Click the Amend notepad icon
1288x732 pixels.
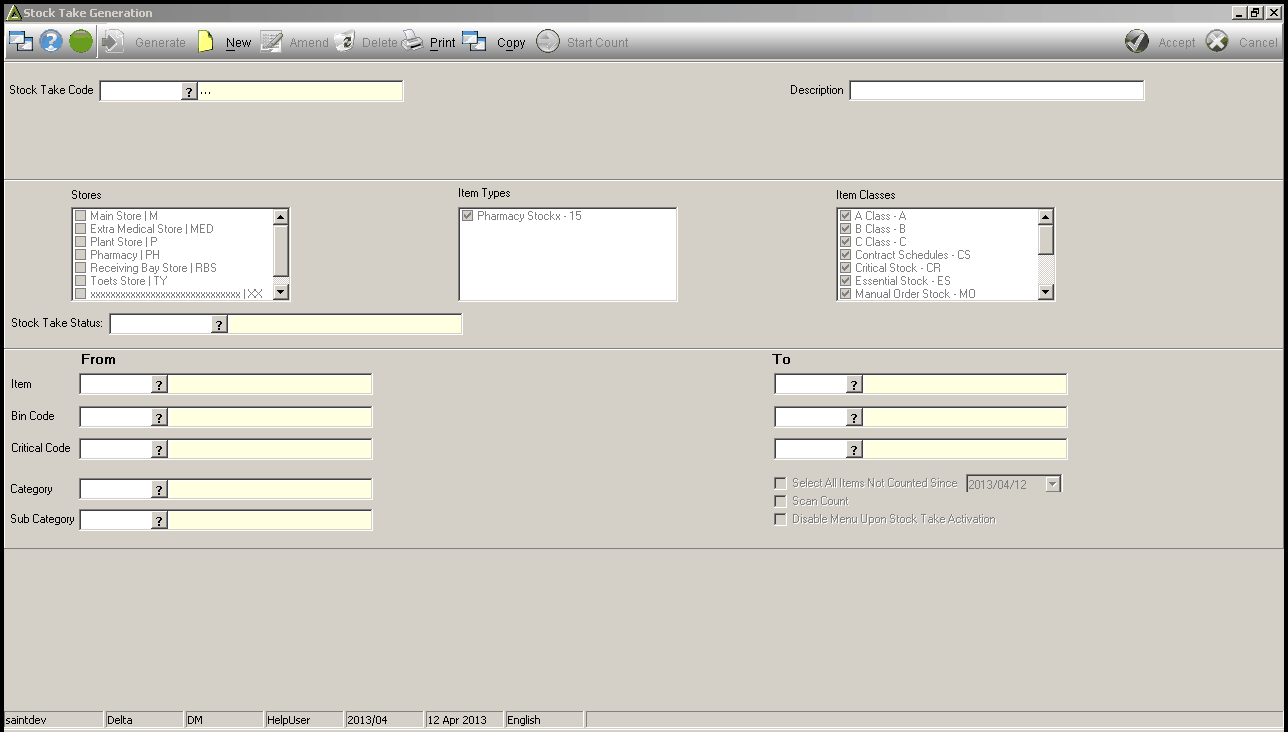coord(271,42)
